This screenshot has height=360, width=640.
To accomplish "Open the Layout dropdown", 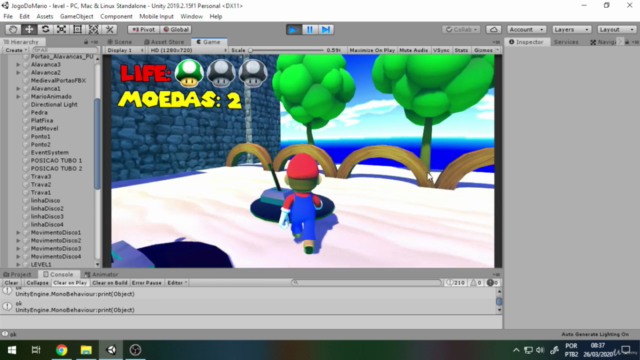I will 616,29.
